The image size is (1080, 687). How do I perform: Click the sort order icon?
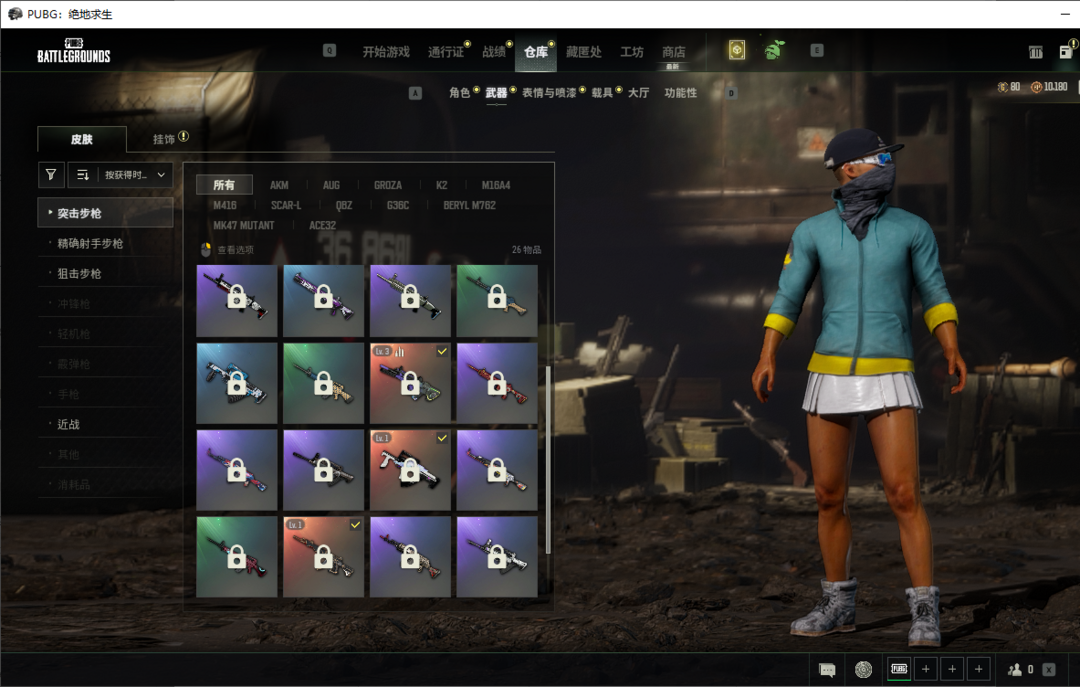(x=83, y=175)
